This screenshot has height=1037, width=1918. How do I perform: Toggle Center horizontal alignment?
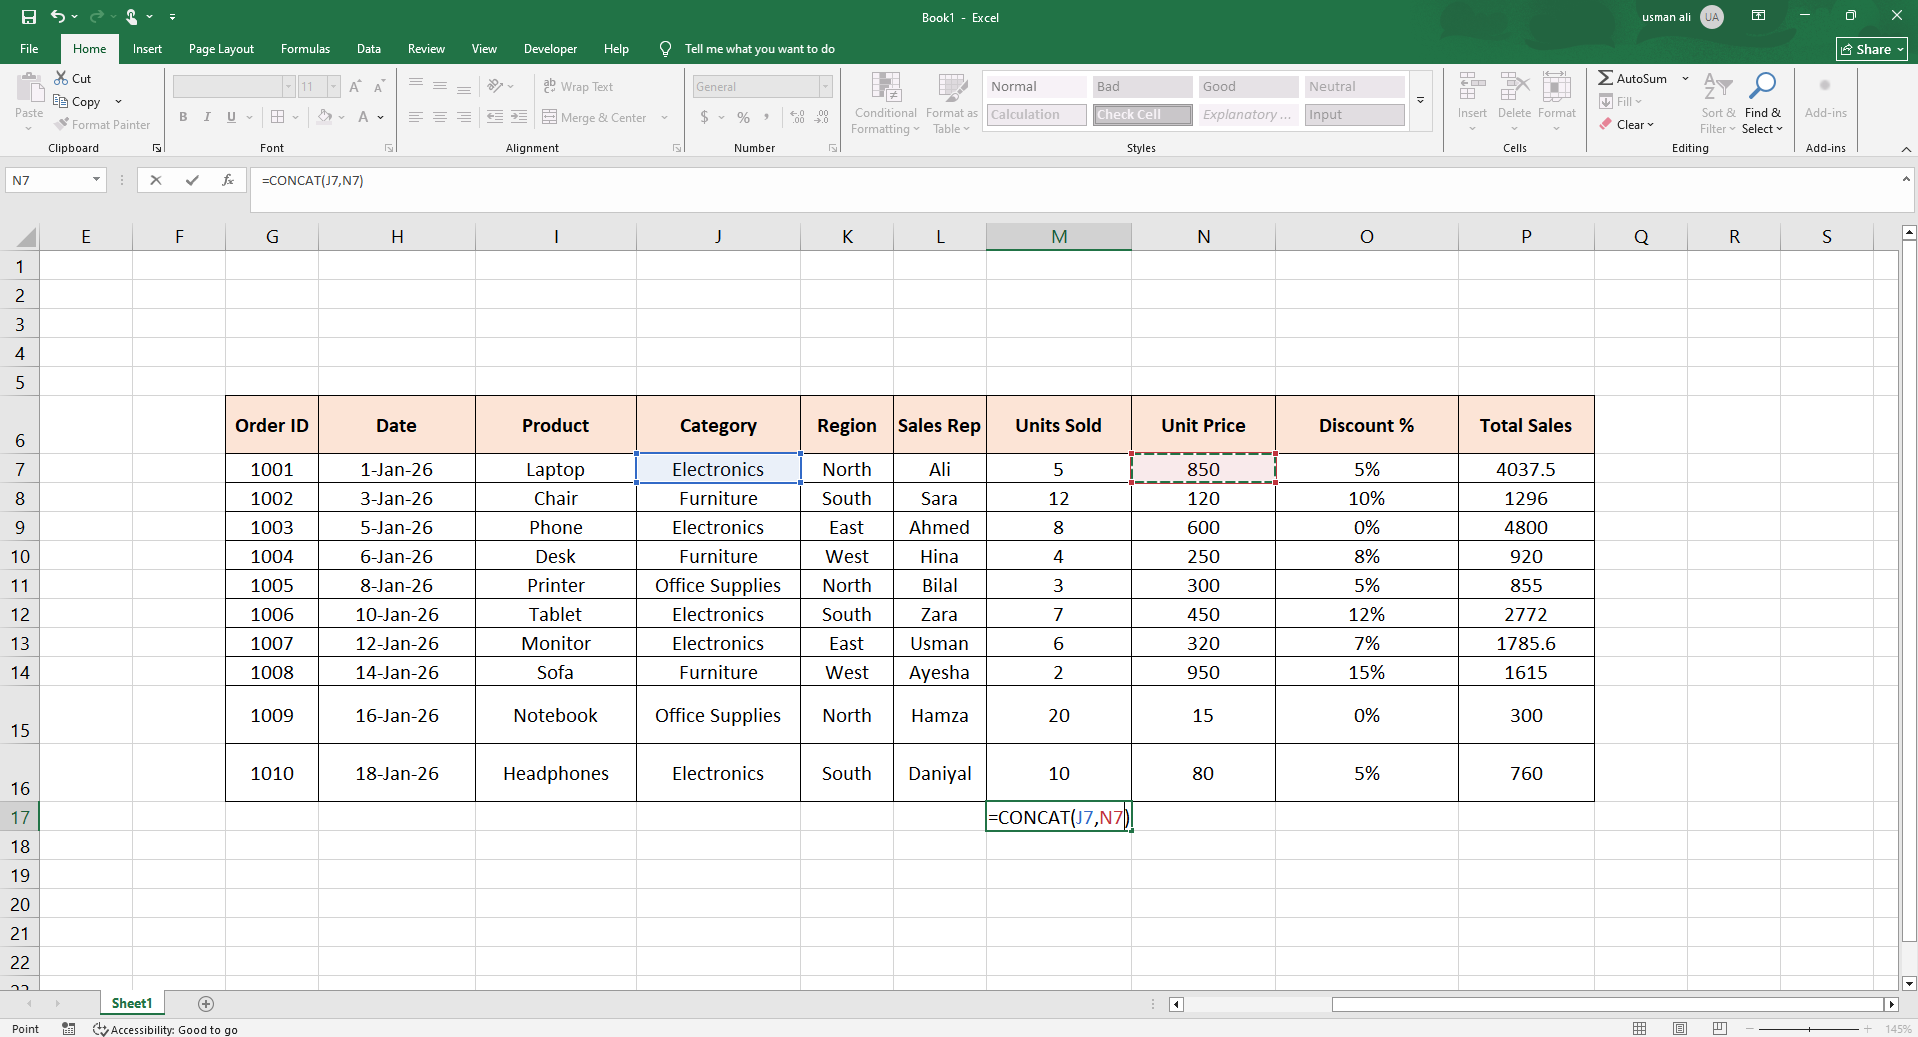440,117
